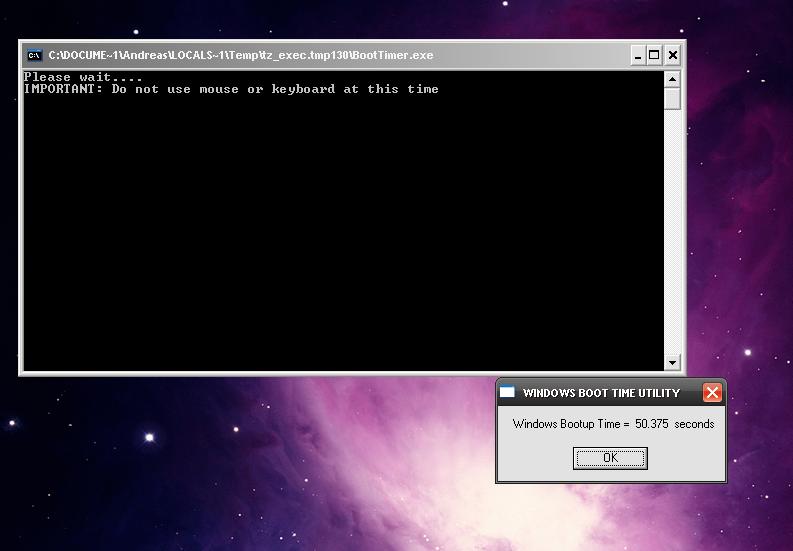
Task: Click the console vertical scrollbar thumb
Action: (x=672, y=99)
